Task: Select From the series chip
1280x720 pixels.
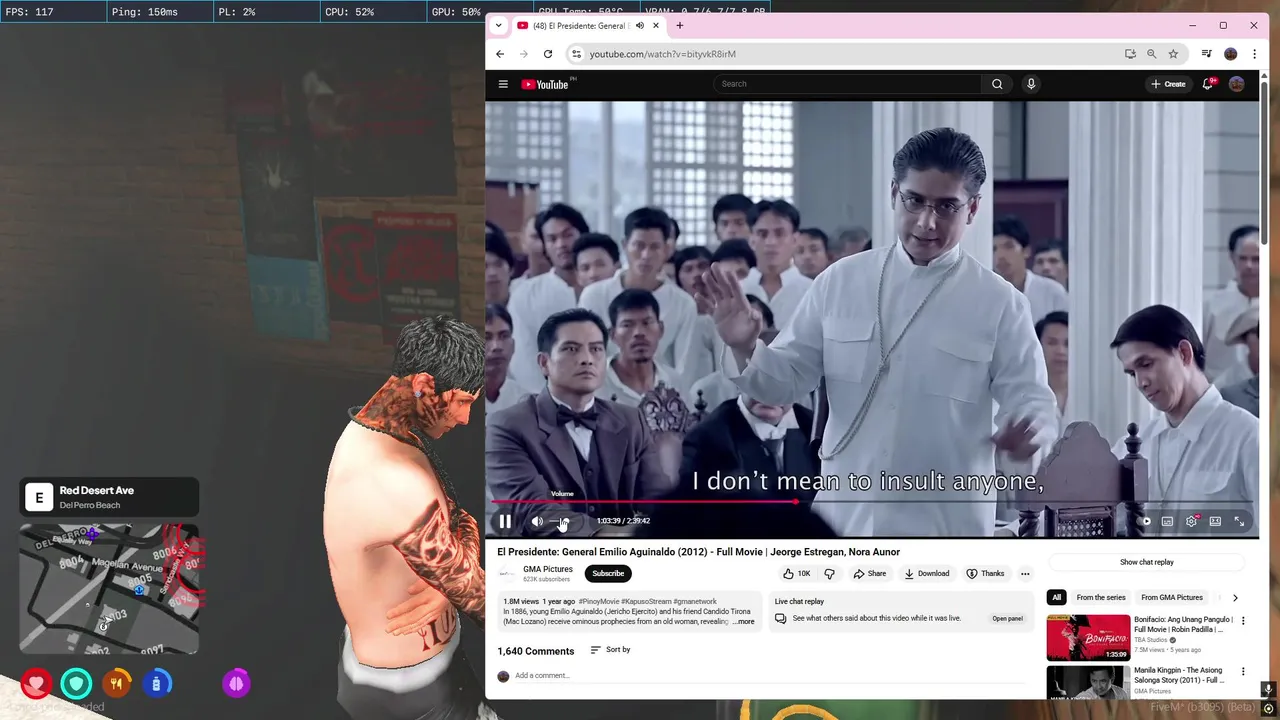Action: pos(1101,597)
